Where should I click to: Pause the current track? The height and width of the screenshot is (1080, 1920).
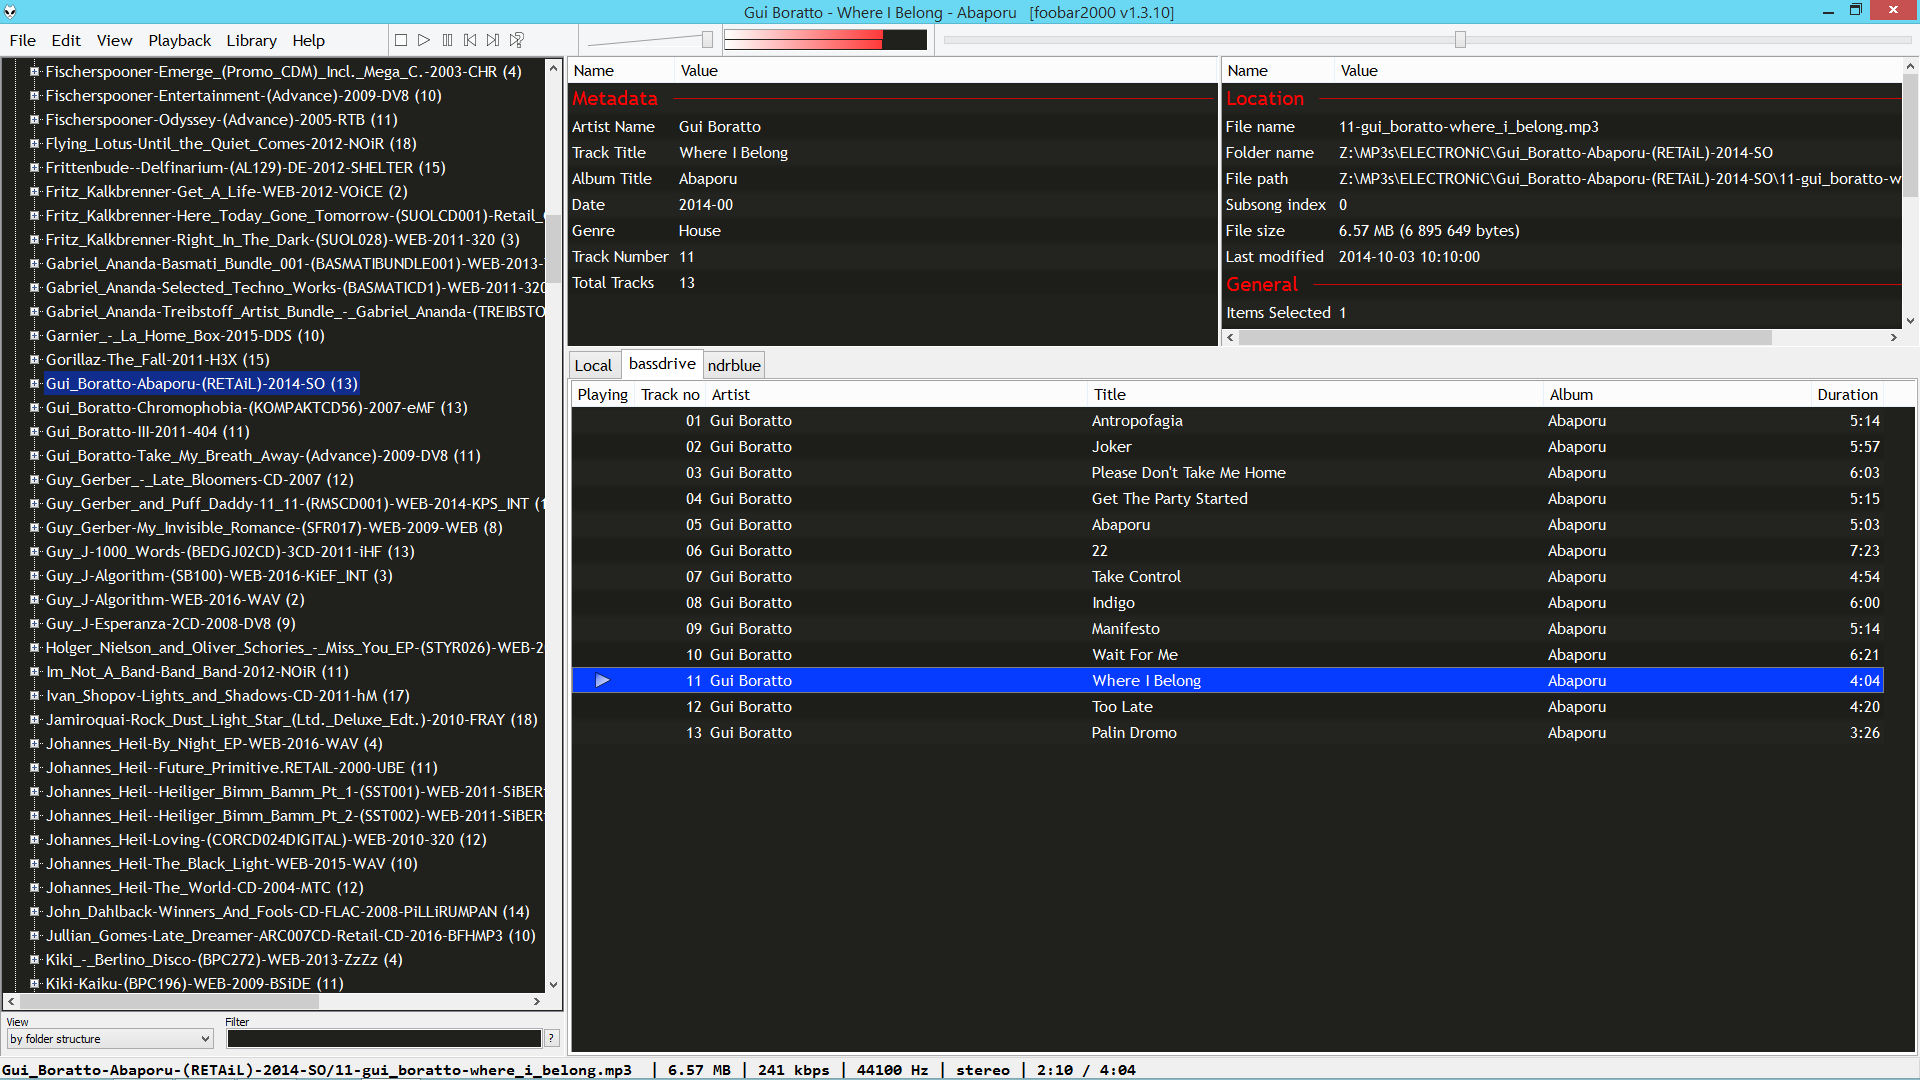point(447,40)
